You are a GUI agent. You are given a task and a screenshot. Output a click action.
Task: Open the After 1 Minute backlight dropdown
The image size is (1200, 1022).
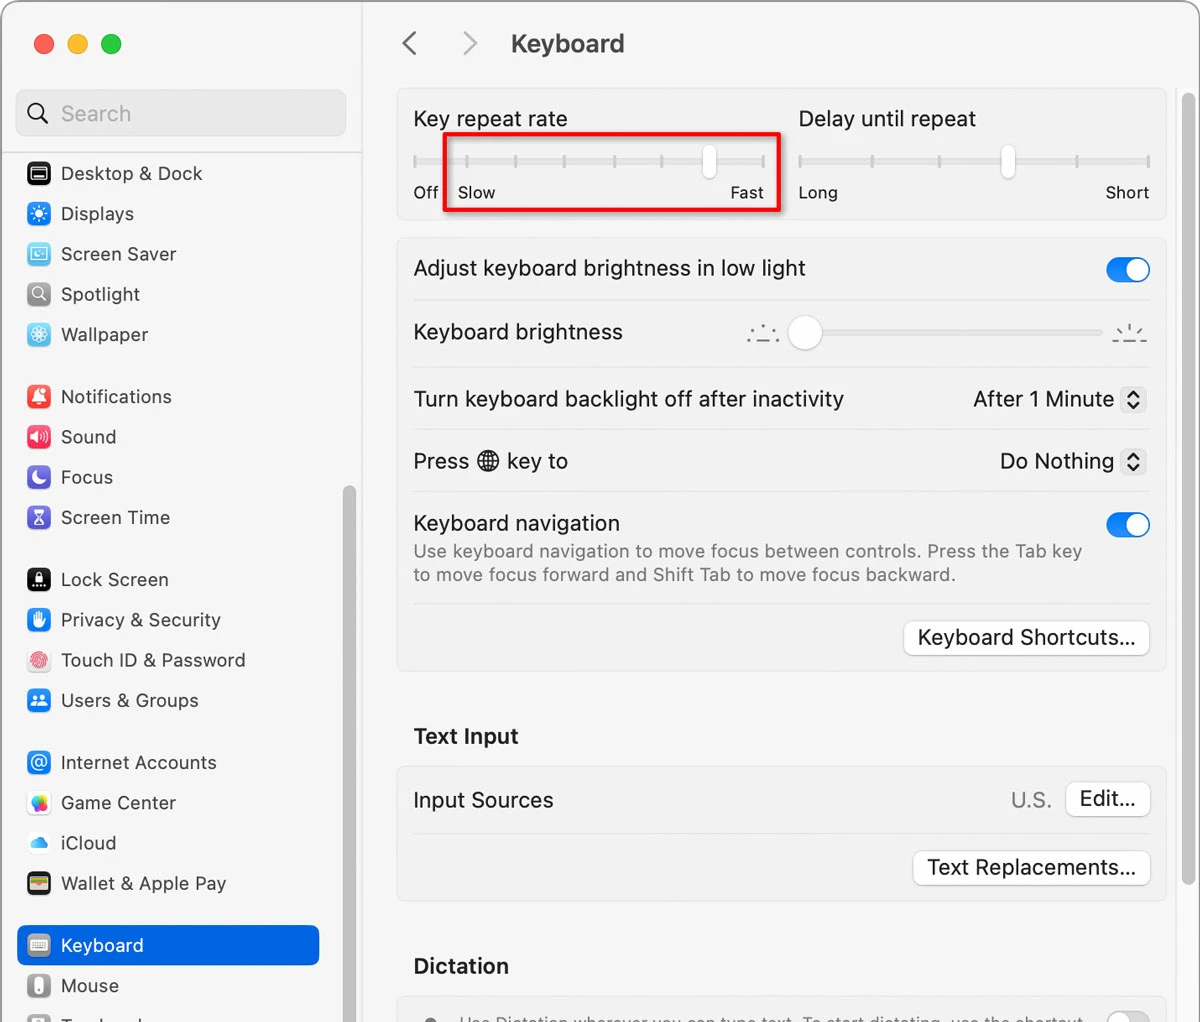1059,399
